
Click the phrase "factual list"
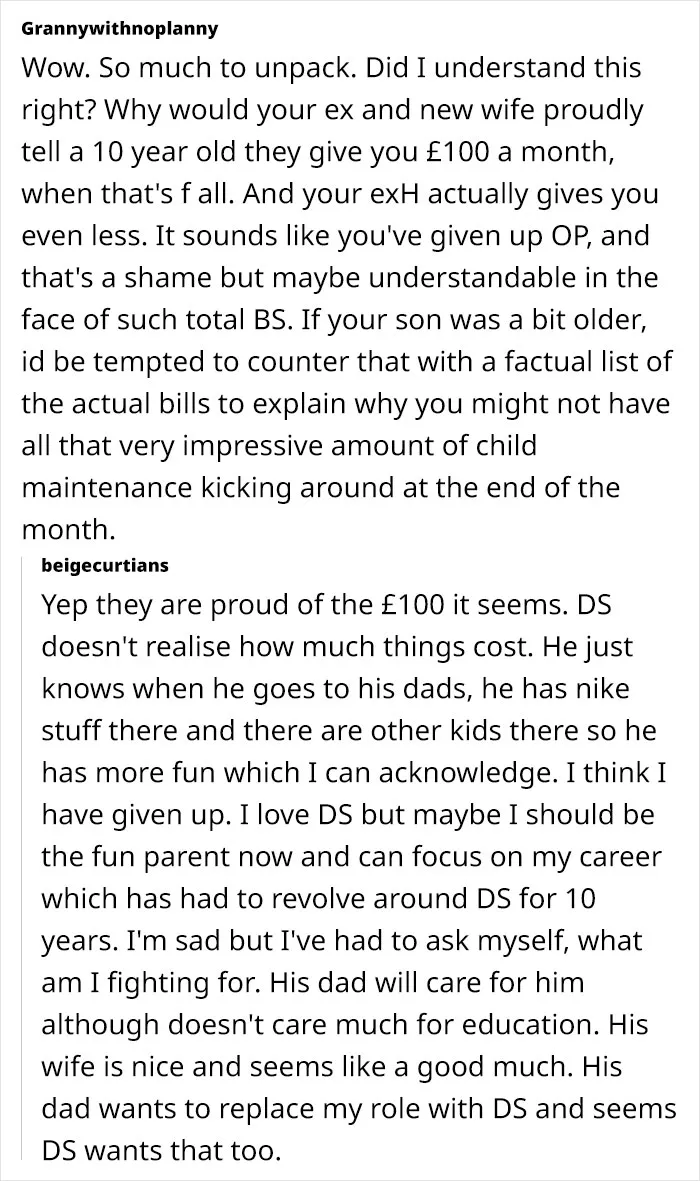(x=567, y=363)
